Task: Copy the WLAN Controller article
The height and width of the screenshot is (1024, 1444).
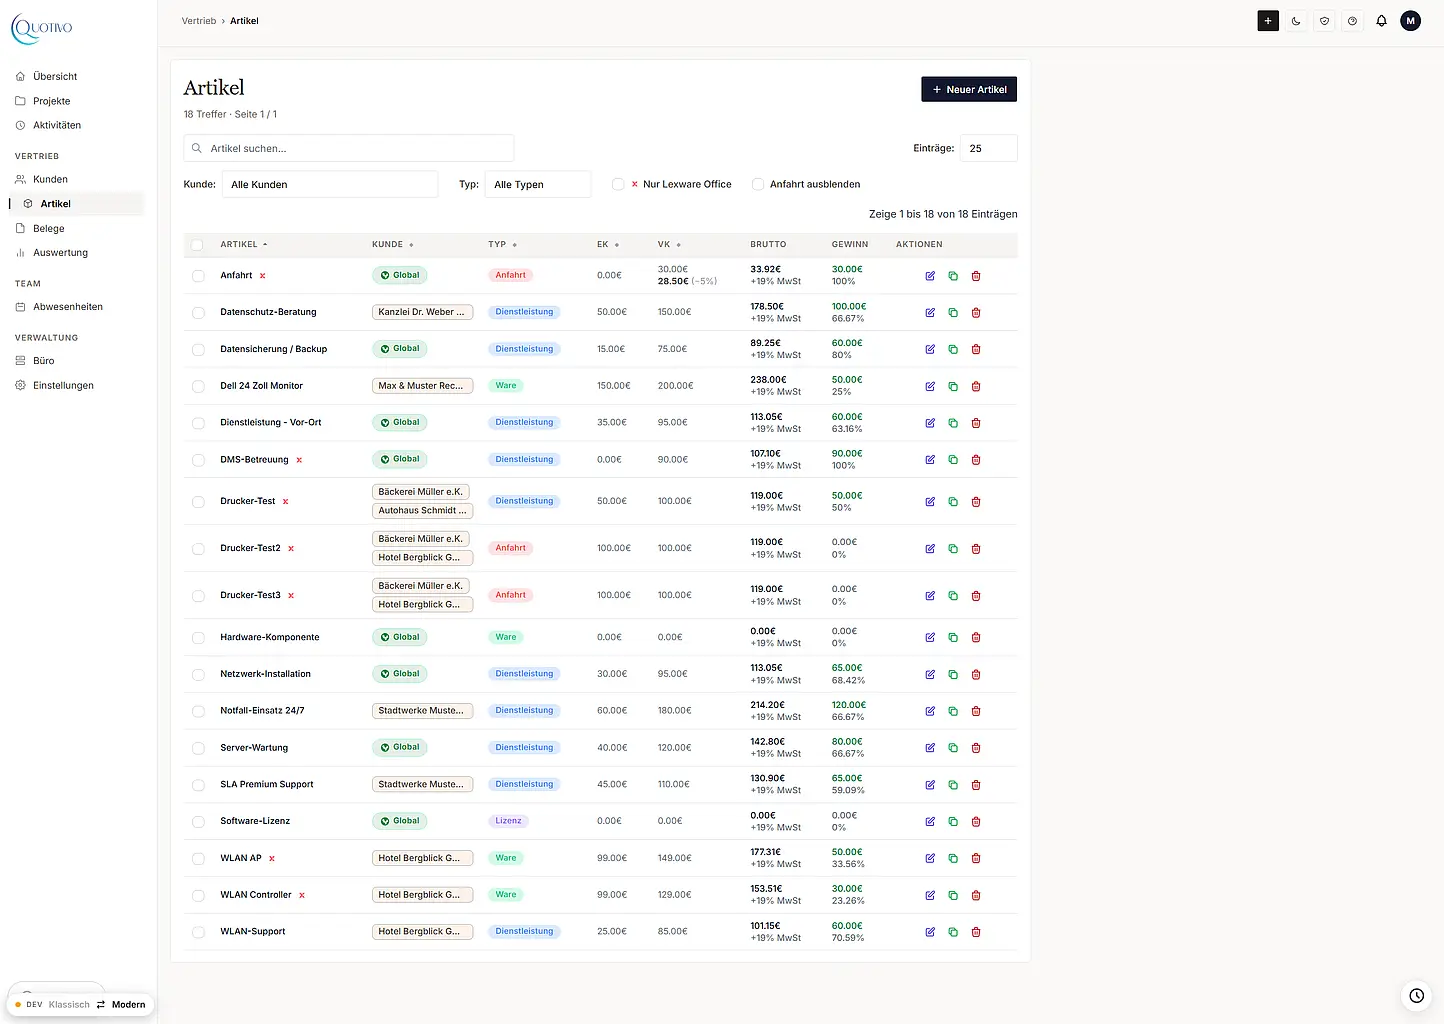Action: (953, 895)
